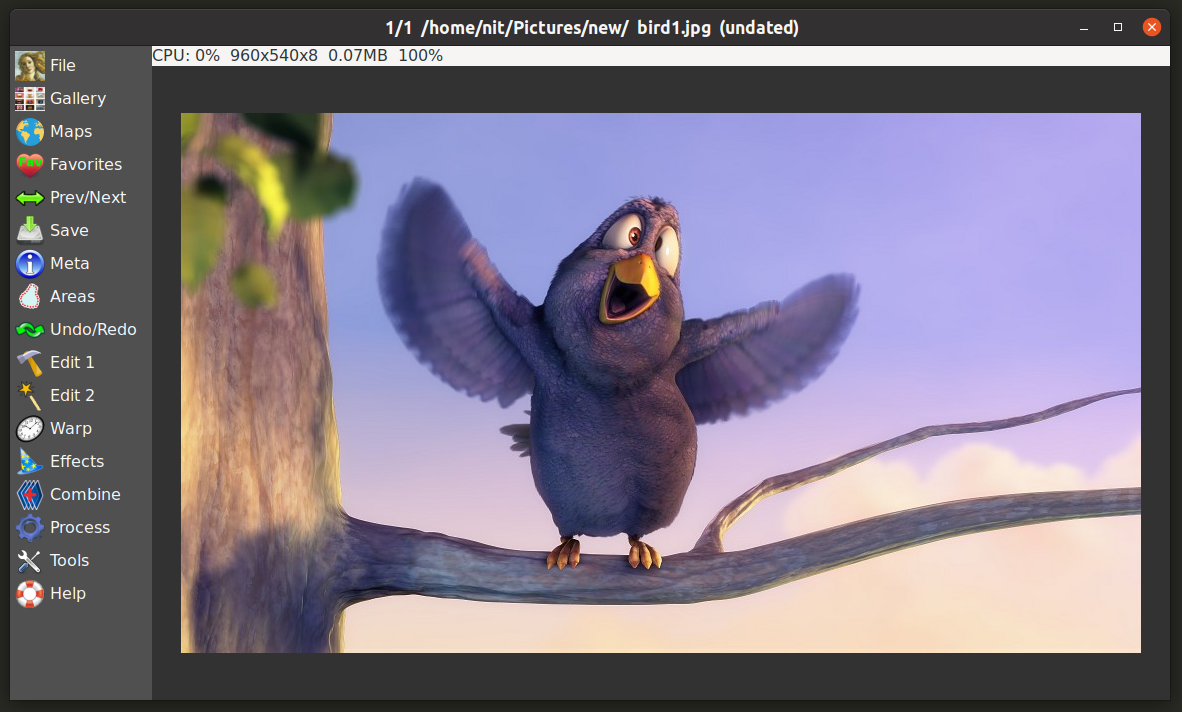Image resolution: width=1182 pixels, height=712 pixels.
Task: Click the CPU: 0% status text
Action: point(186,56)
